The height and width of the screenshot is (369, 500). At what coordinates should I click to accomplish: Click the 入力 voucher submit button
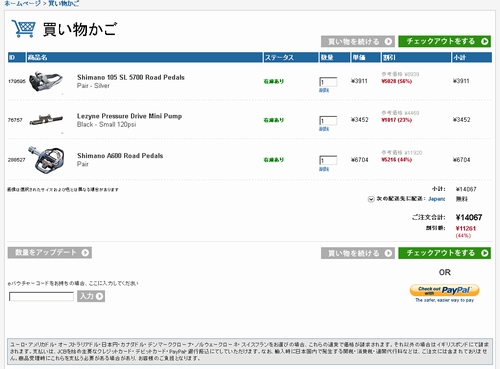point(91,296)
